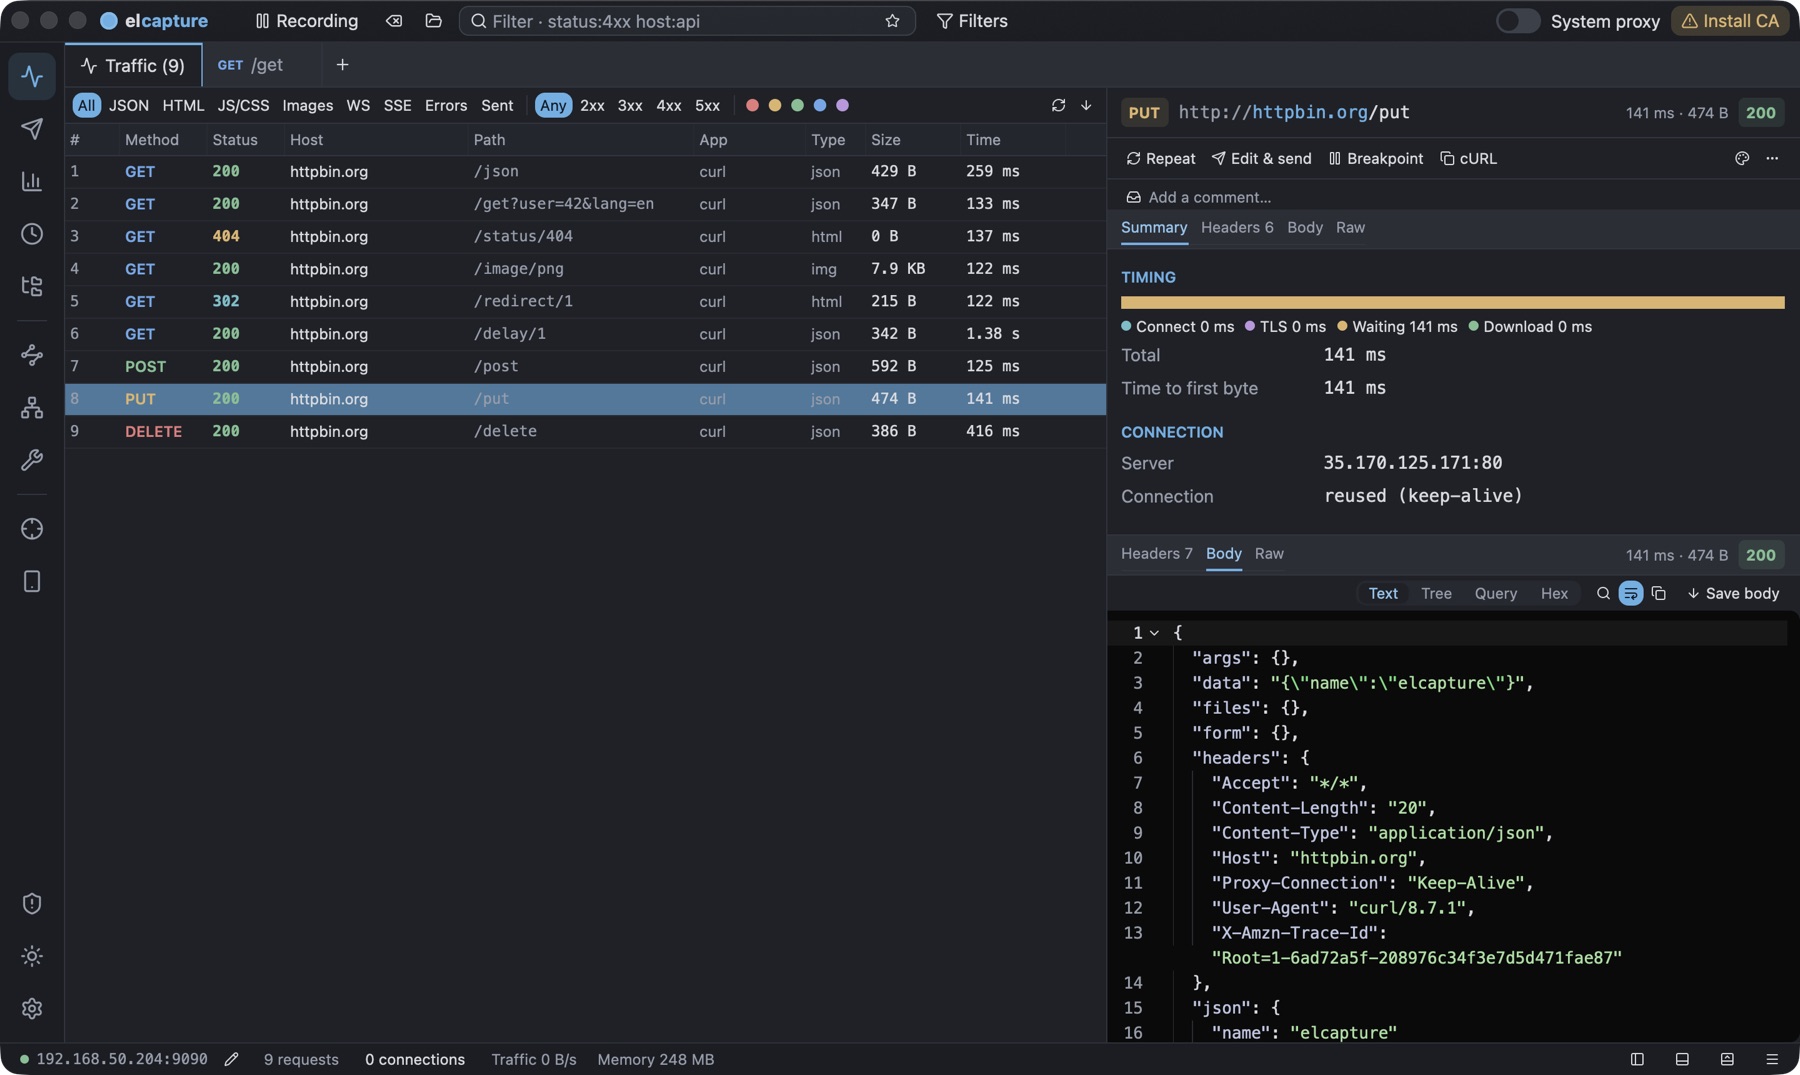
Task: Search the response body with magnifier icon
Action: [1603, 593]
